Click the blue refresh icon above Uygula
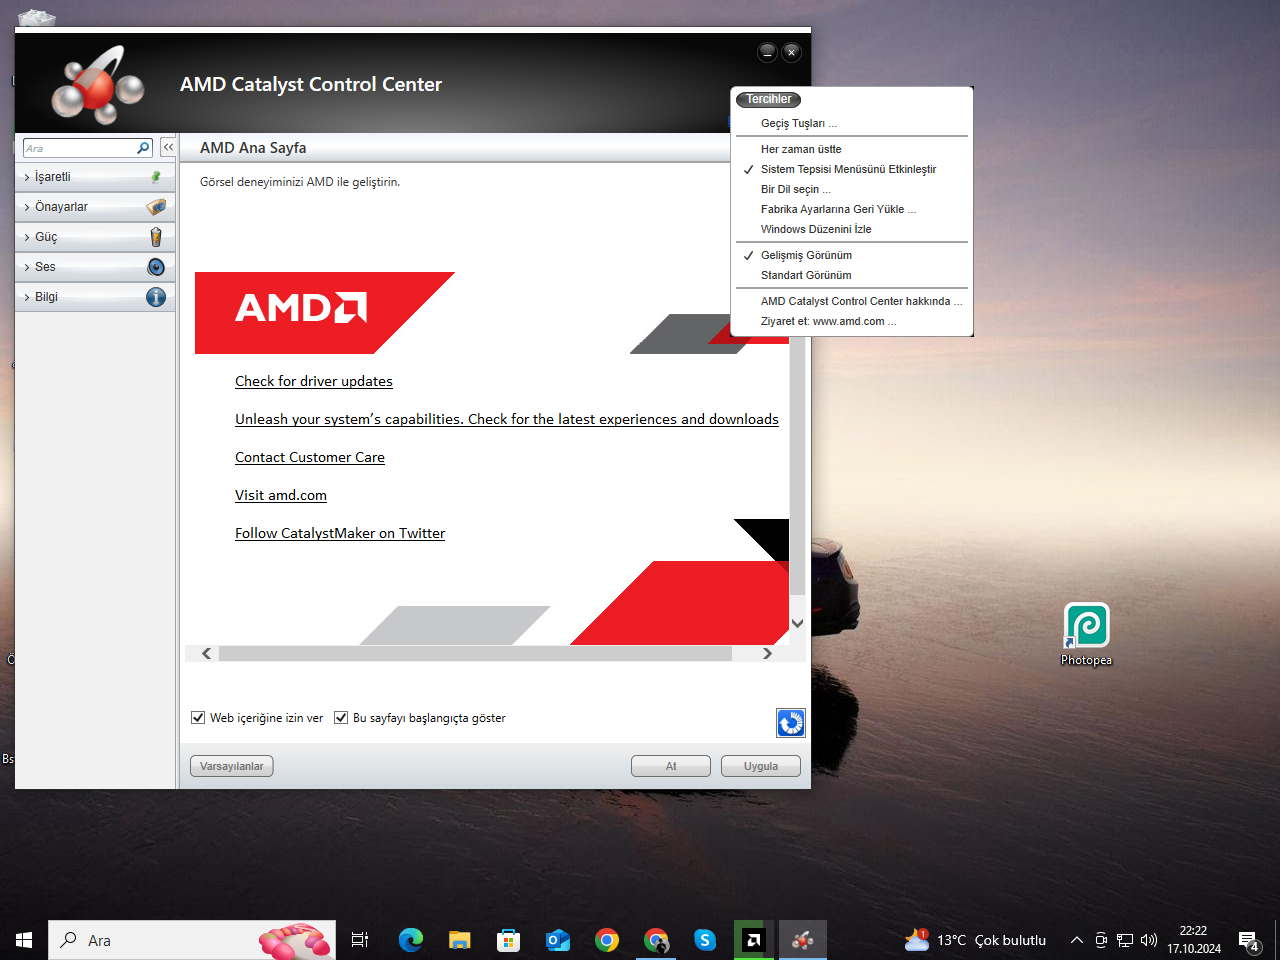 coord(791,723)
